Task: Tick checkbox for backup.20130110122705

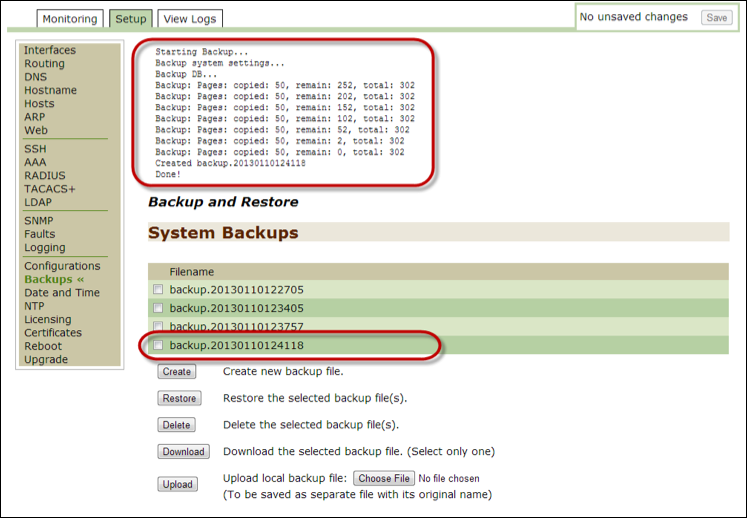Action: click(x=158, y=290)
